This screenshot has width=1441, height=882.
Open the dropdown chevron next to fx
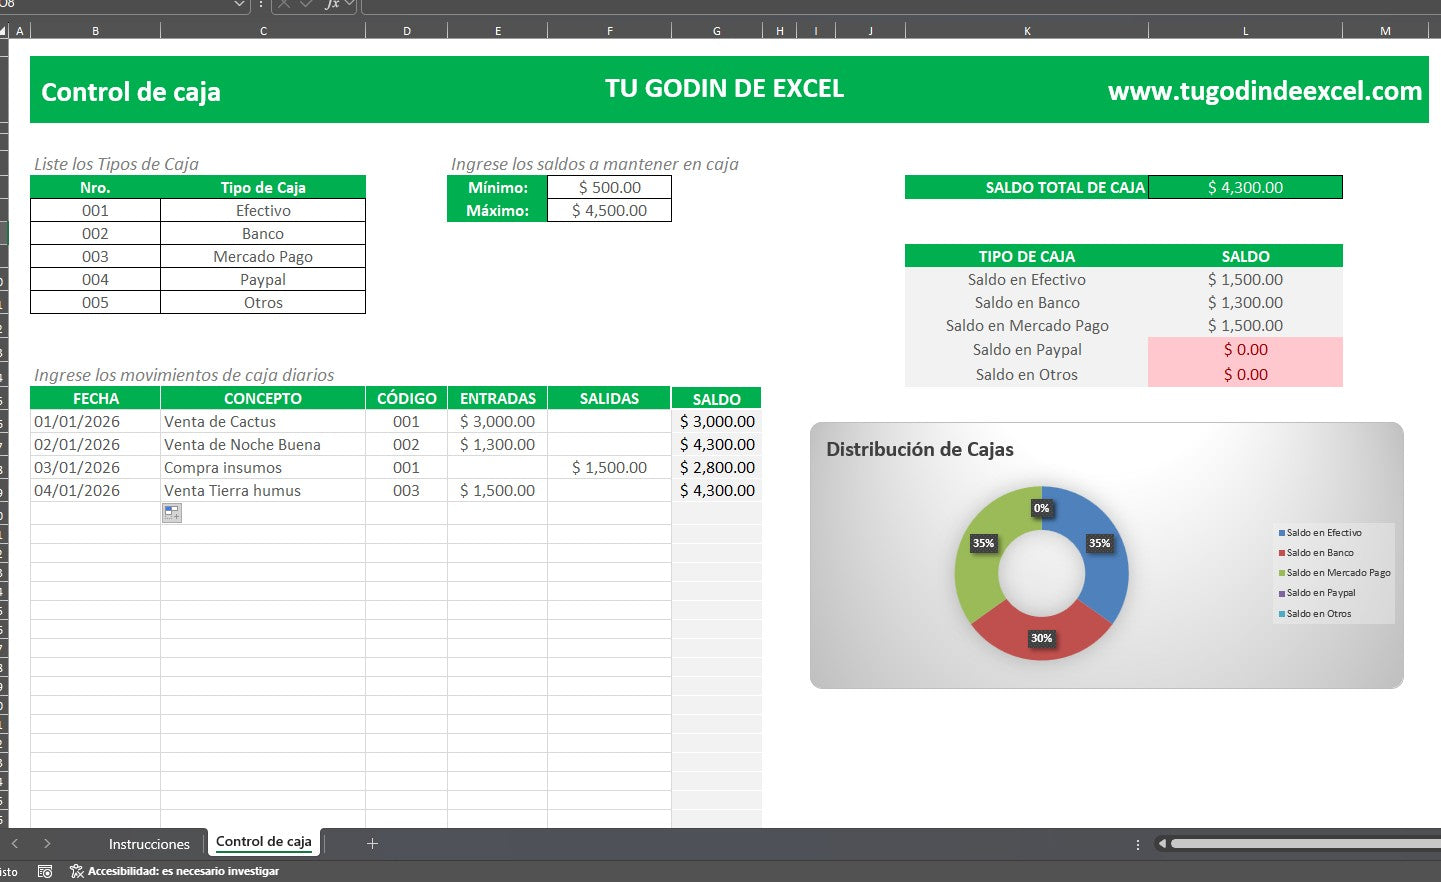click(x=350, y=4)
